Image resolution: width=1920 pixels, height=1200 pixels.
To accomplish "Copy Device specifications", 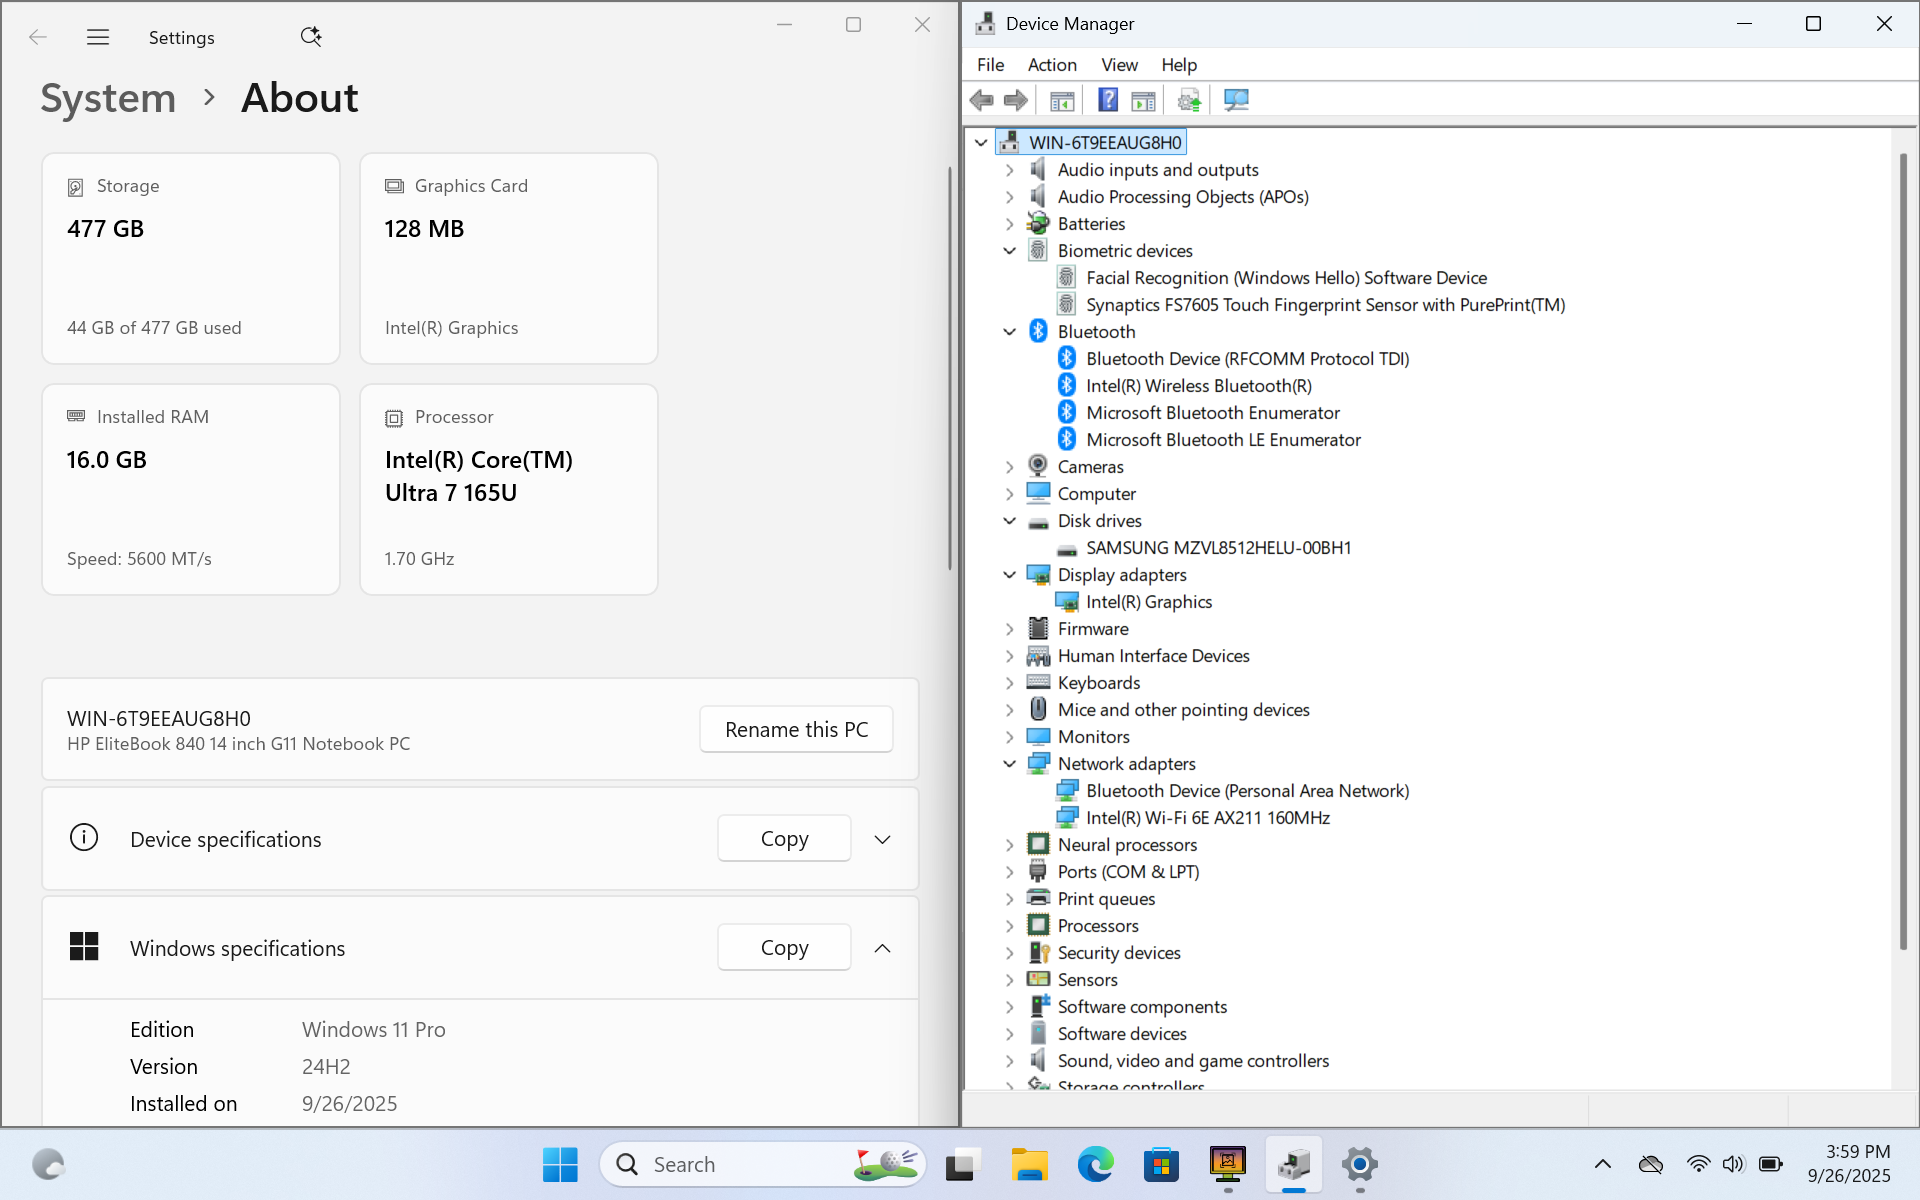I will pyautogui.click(x=784, y=839).
